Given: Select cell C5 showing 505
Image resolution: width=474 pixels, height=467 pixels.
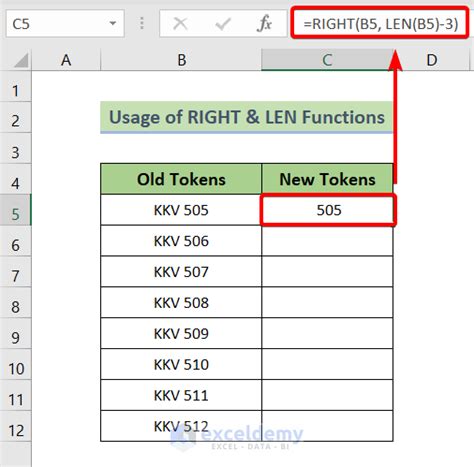Looking at the screenshot, I should click(x=328, y=210).
